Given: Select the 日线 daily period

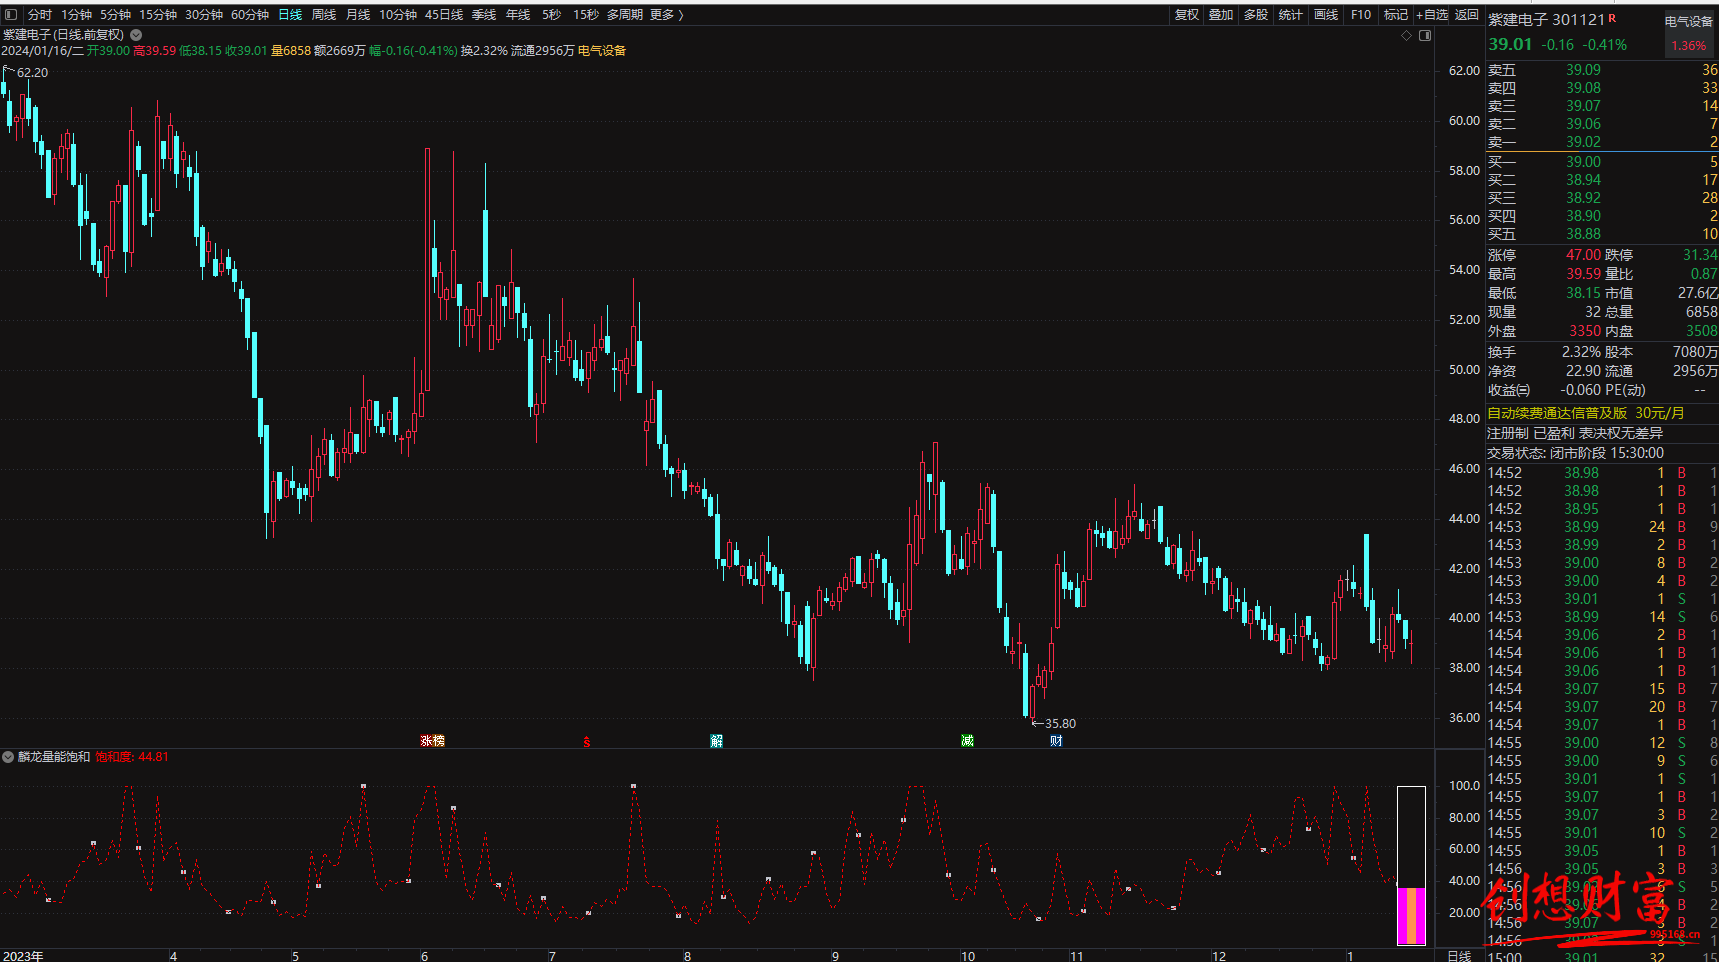Looking at the screenshot, I should (x=290, y=15).
